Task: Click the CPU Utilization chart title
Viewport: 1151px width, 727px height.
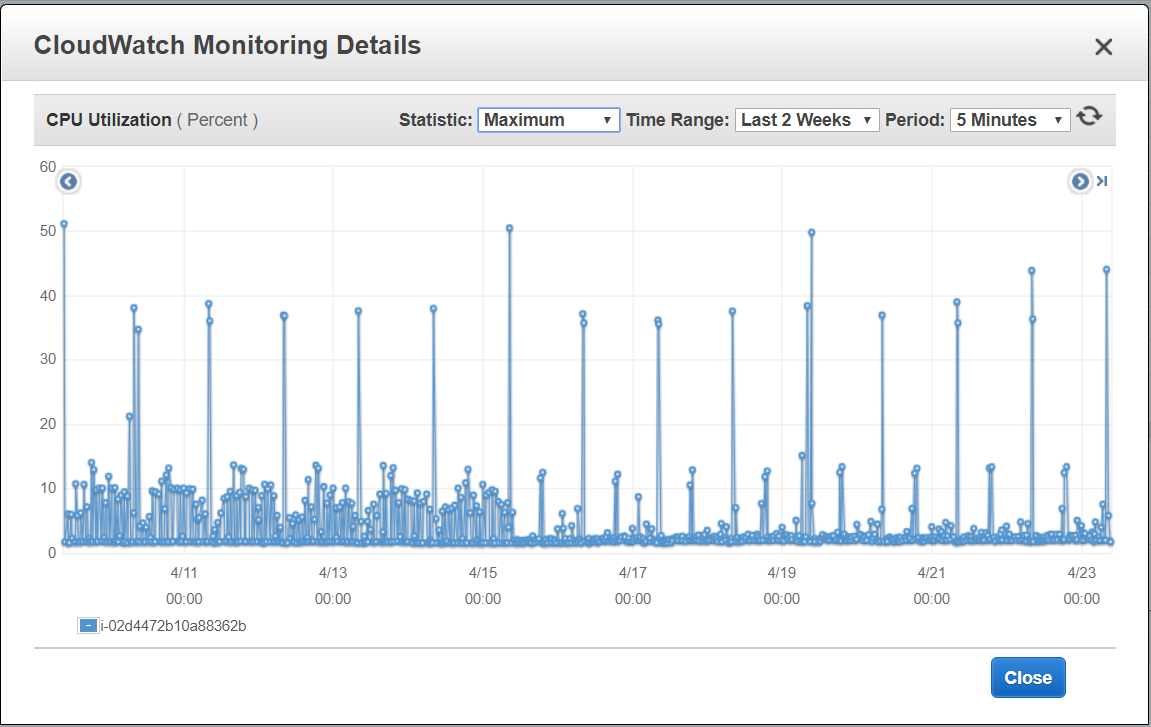Action: (x=109, y=120)
